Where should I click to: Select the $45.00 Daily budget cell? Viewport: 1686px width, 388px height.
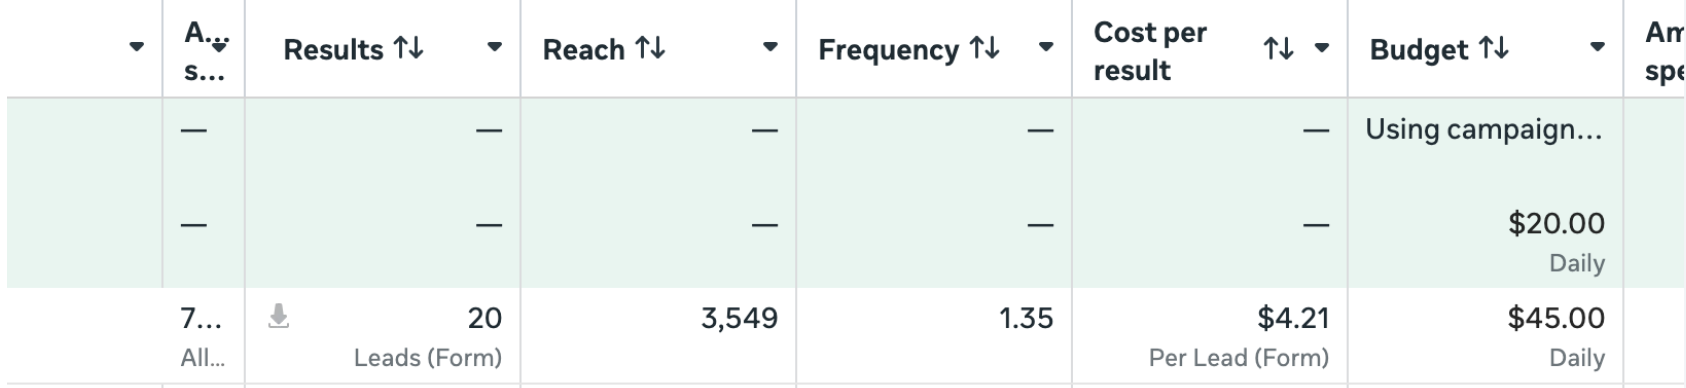tap(1485, 336)
